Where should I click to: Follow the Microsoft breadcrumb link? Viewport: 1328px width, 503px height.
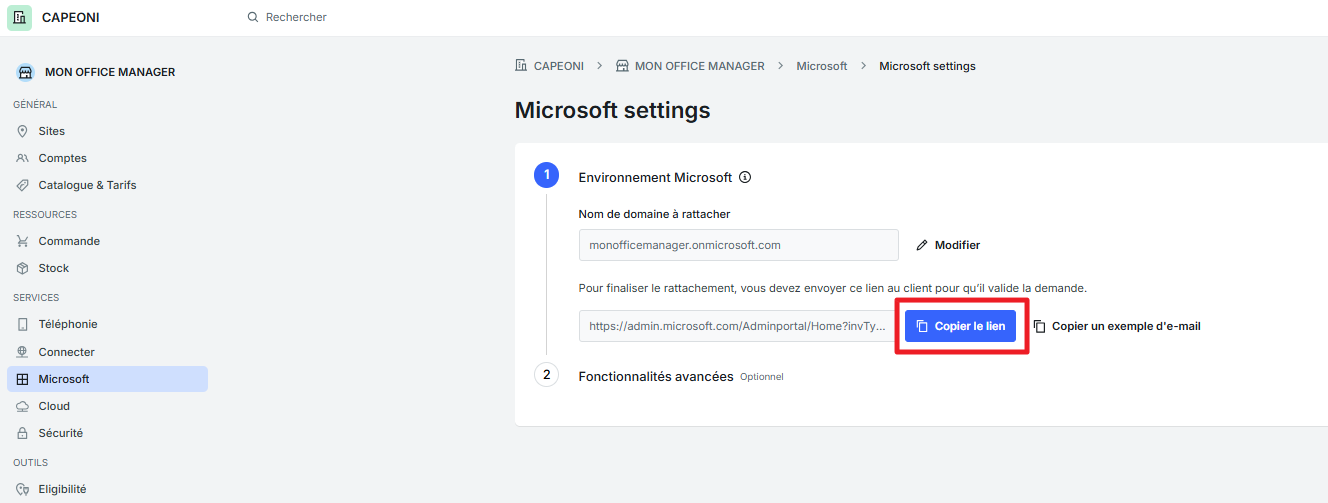(822, 66)
